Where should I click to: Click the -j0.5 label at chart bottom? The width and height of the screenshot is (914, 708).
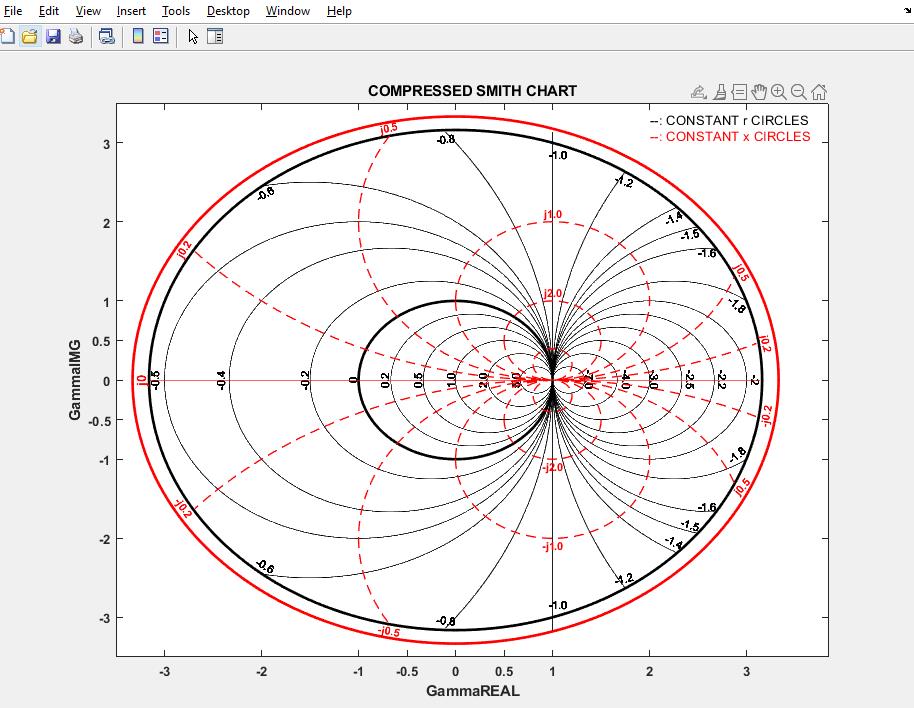pyautogui.click(x=389, y=632)
